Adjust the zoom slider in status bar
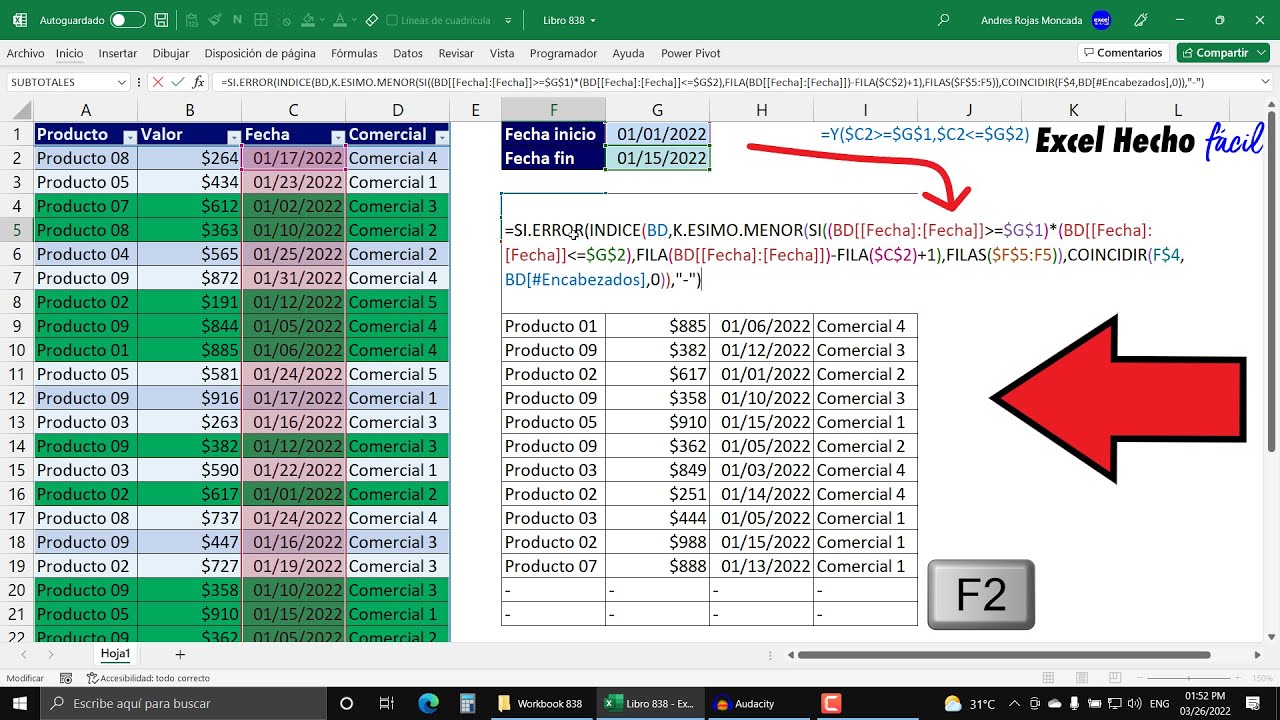 pos(1189,677)
